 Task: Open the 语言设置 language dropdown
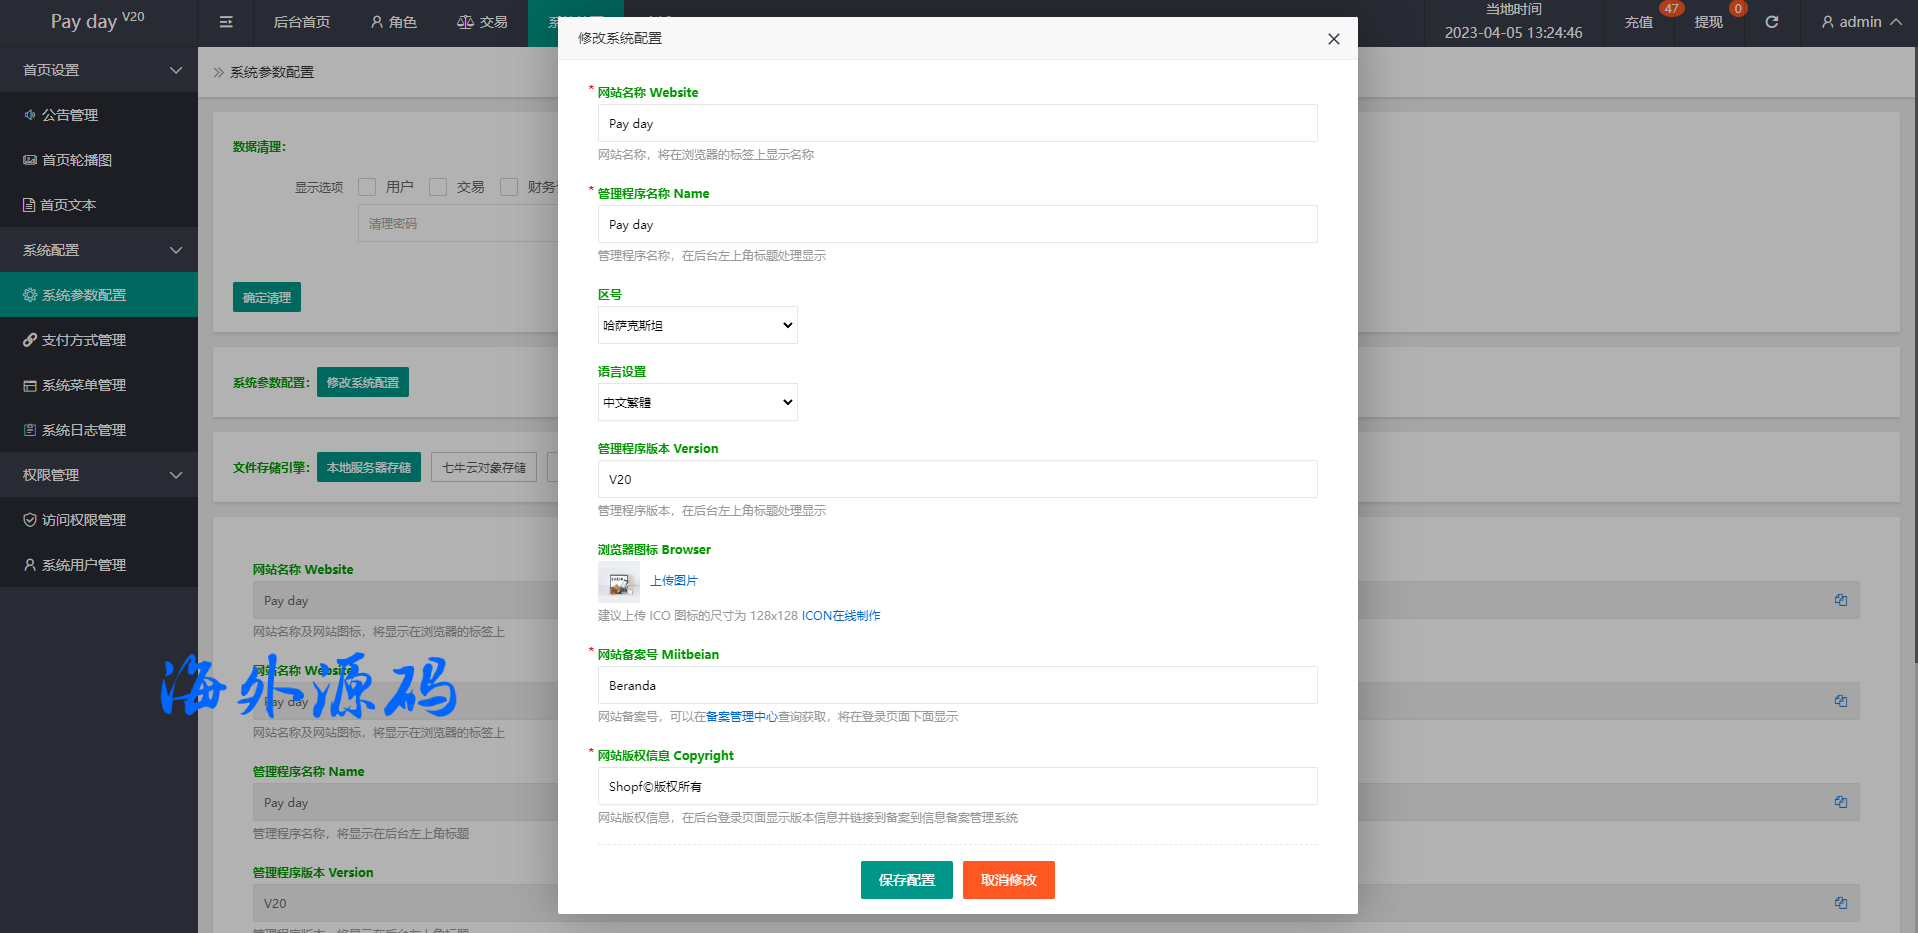(697, 402)
